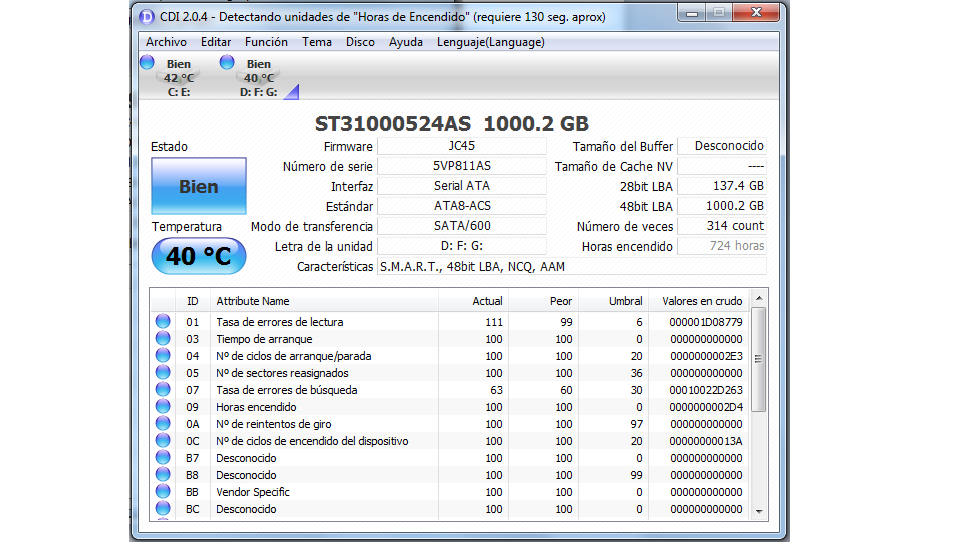Click the ST31000524AS 1000.2 GB drive title
960x544 pixels.
point(451,124)
